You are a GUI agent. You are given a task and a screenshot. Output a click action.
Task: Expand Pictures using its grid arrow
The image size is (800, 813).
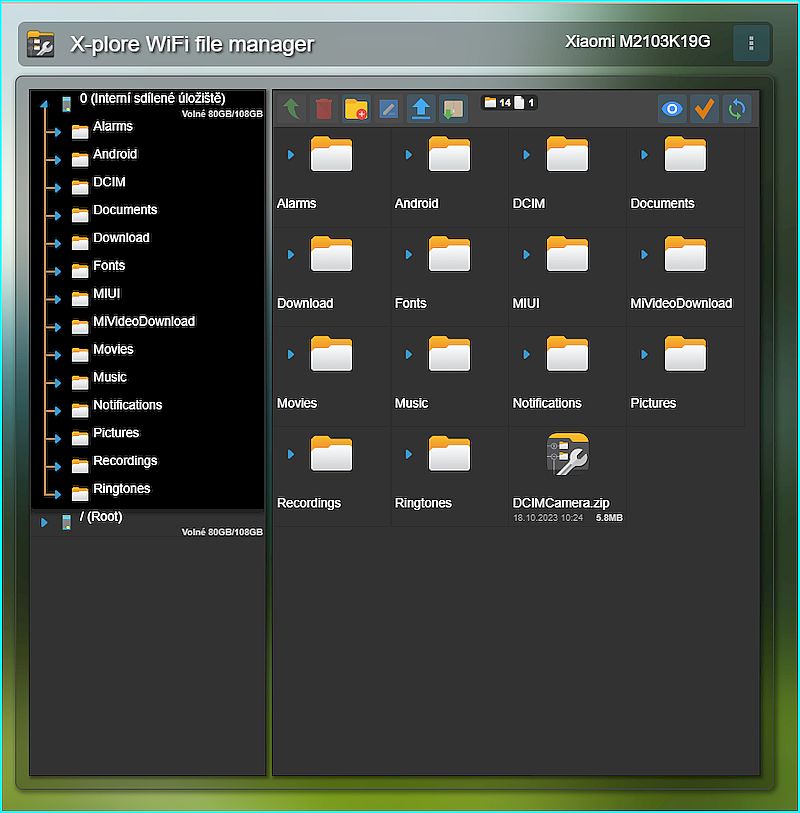coord(644,355)
